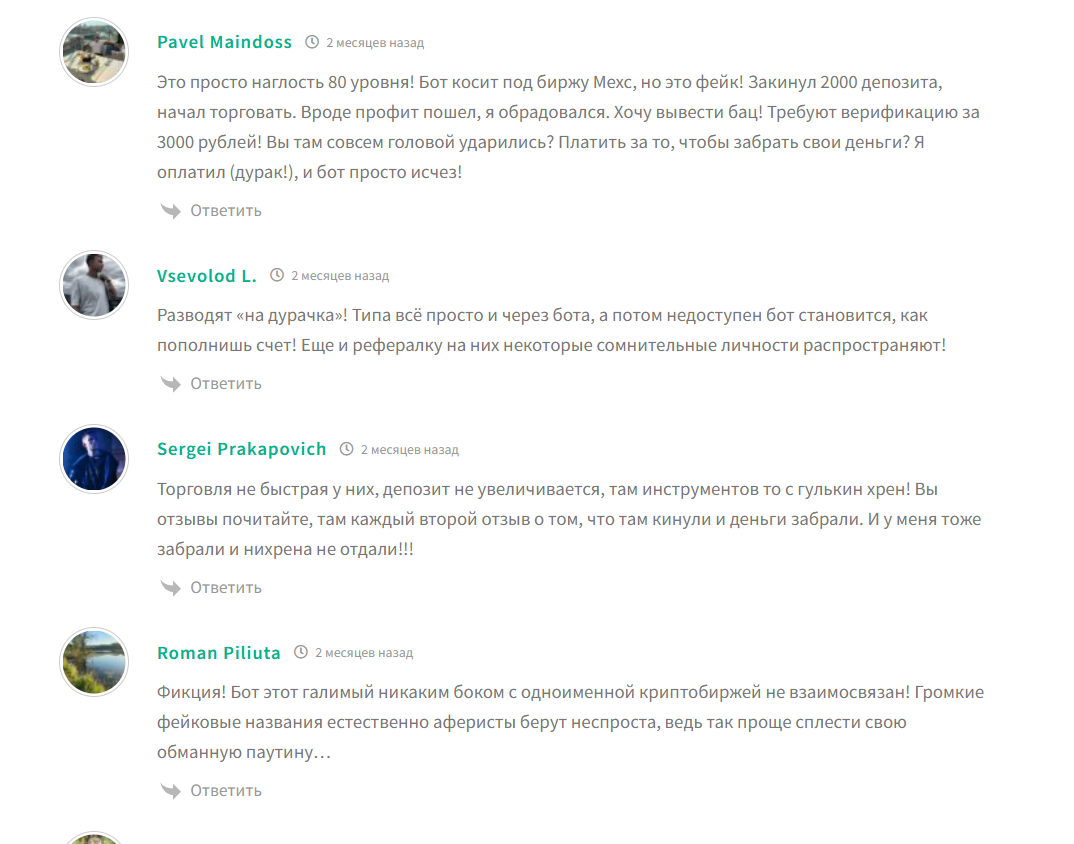Click the '2 месяцев назад' timestamp on Roman Piliuta's comment

pos(364,653)
